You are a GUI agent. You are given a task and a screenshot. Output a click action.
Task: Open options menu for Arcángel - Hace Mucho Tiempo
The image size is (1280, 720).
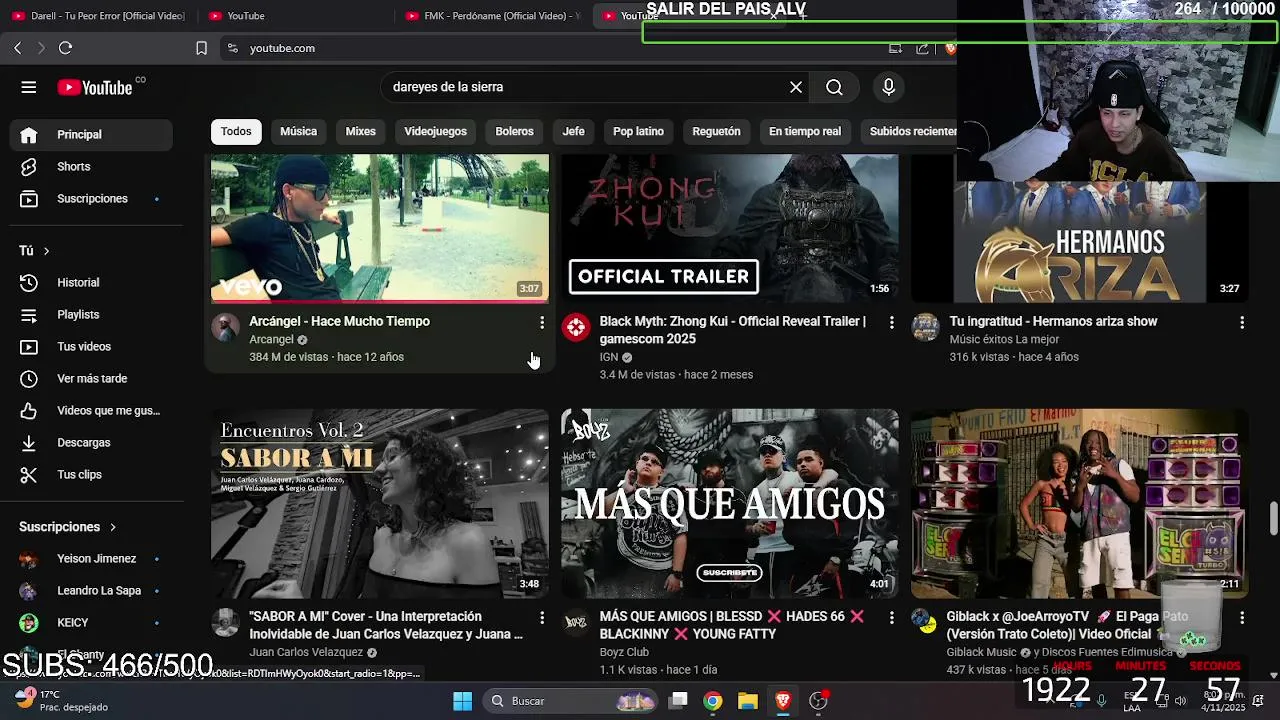click(542, 322)
